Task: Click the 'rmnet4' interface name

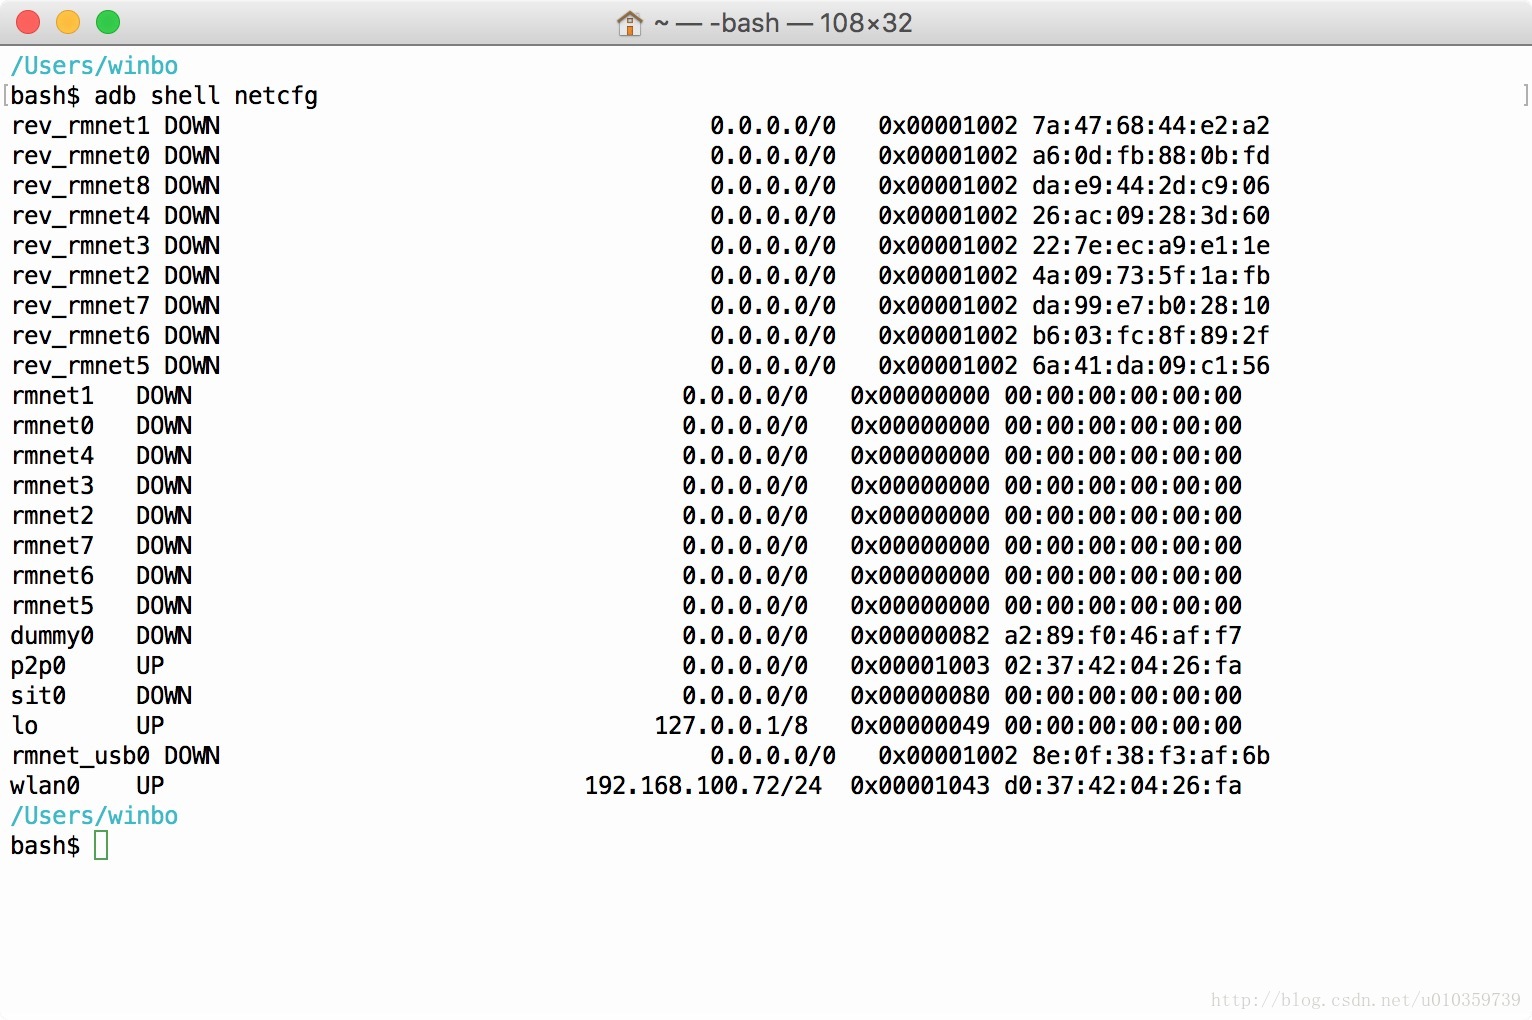Action: pyautogui.click(x=52, y=456)
